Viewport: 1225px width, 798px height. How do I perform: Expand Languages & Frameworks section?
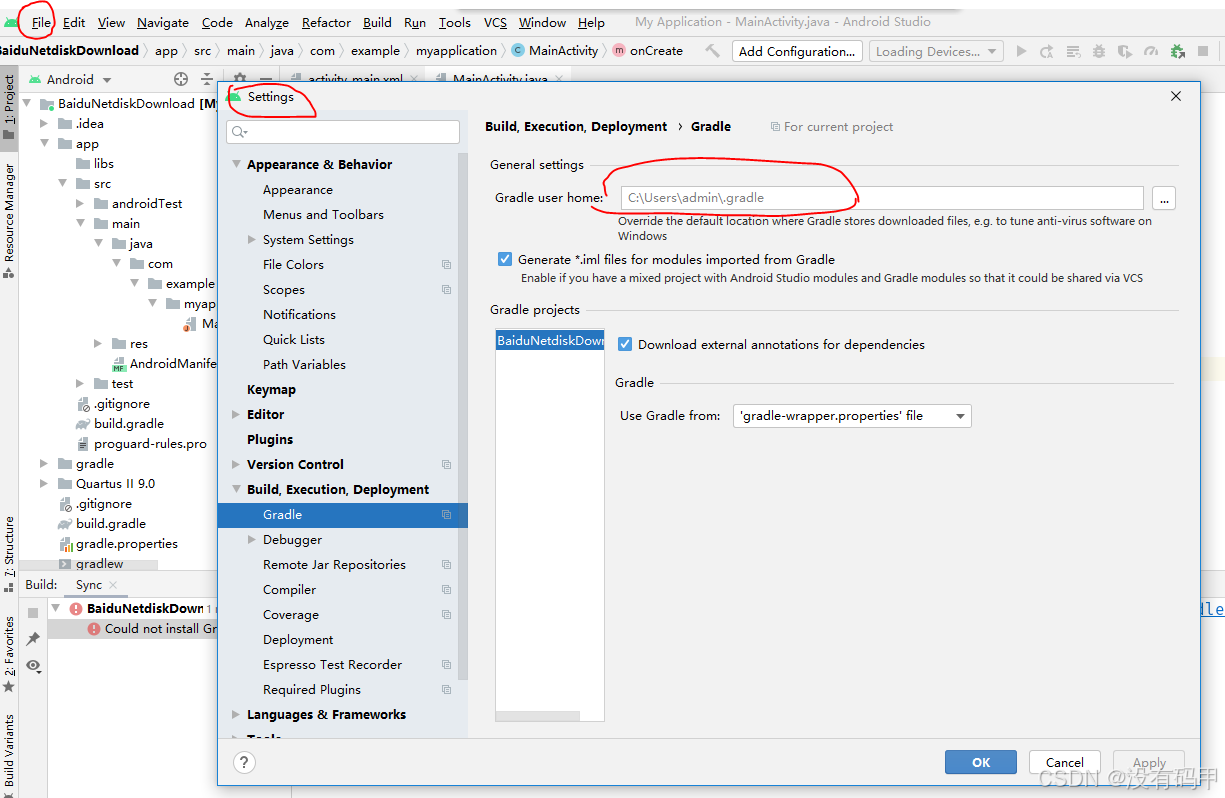pos(237,715)
